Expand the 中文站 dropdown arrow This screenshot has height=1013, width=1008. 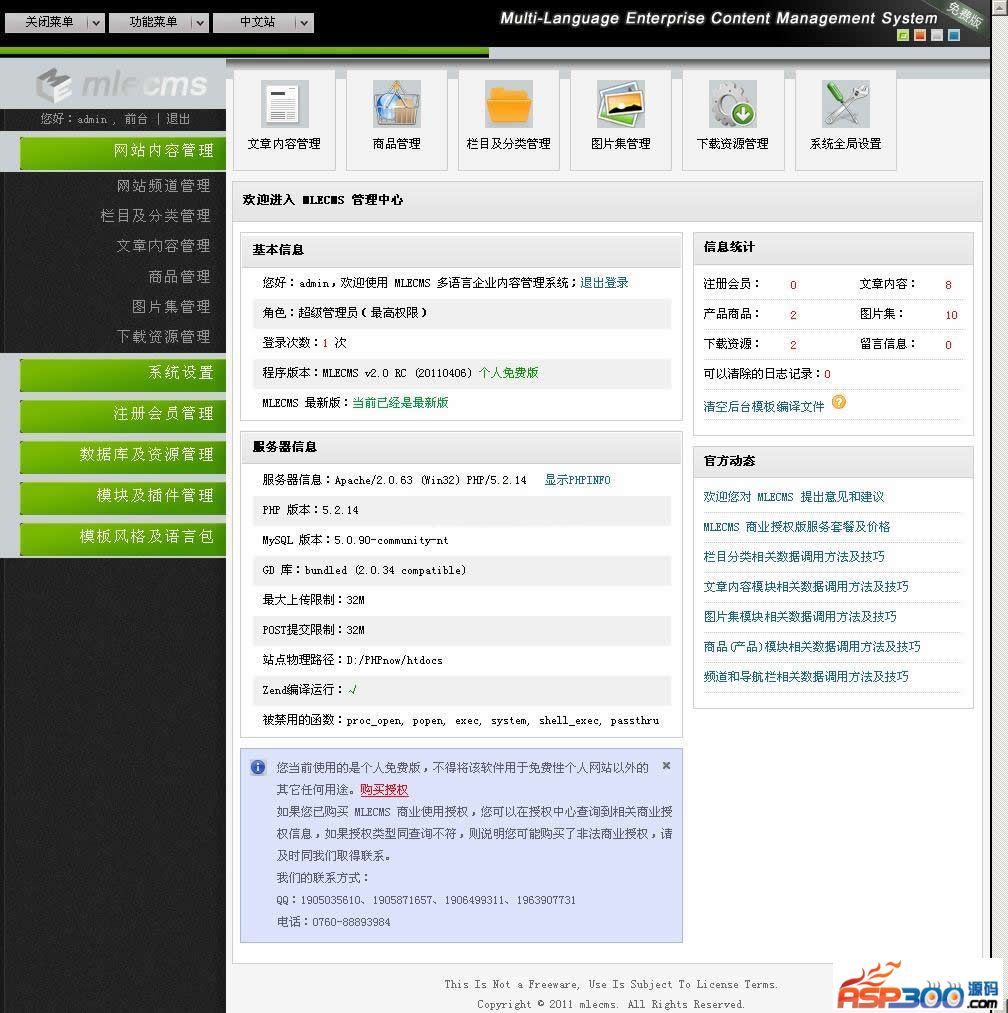(x=304, y=23)
